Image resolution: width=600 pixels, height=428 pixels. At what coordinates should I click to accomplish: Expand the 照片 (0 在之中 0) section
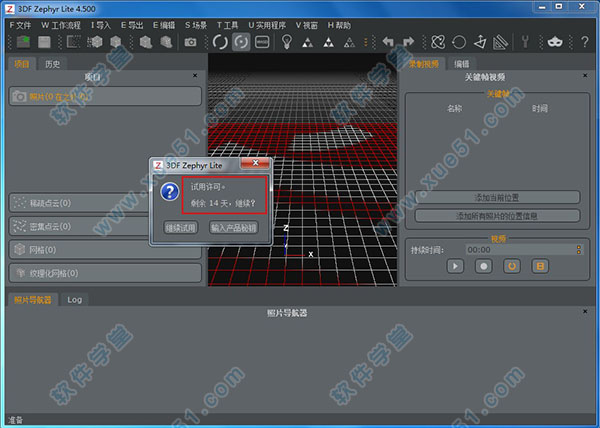pyautogui.click(x=105, y=96)
